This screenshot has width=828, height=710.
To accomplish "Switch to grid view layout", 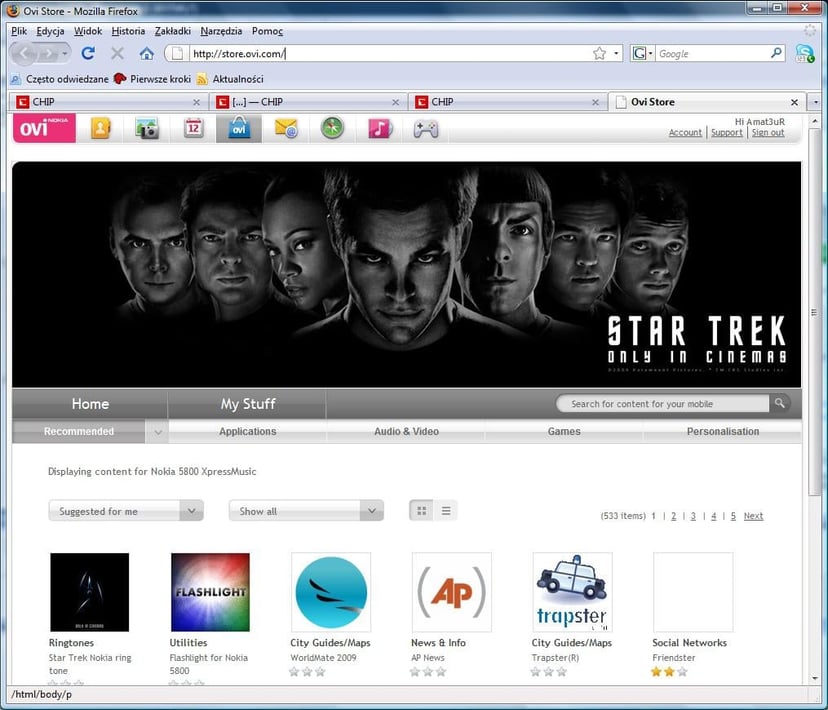I will [x=422, y=511].
